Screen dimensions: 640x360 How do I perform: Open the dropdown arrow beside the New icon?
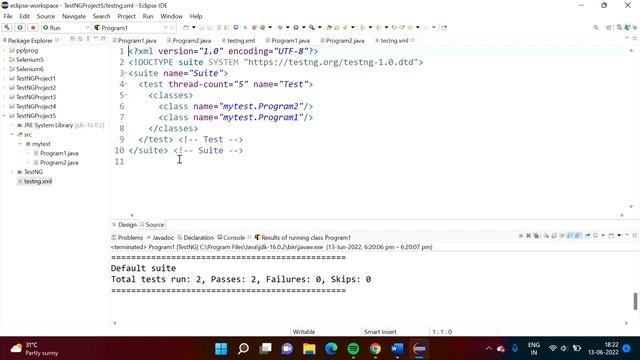coord(193,27)
